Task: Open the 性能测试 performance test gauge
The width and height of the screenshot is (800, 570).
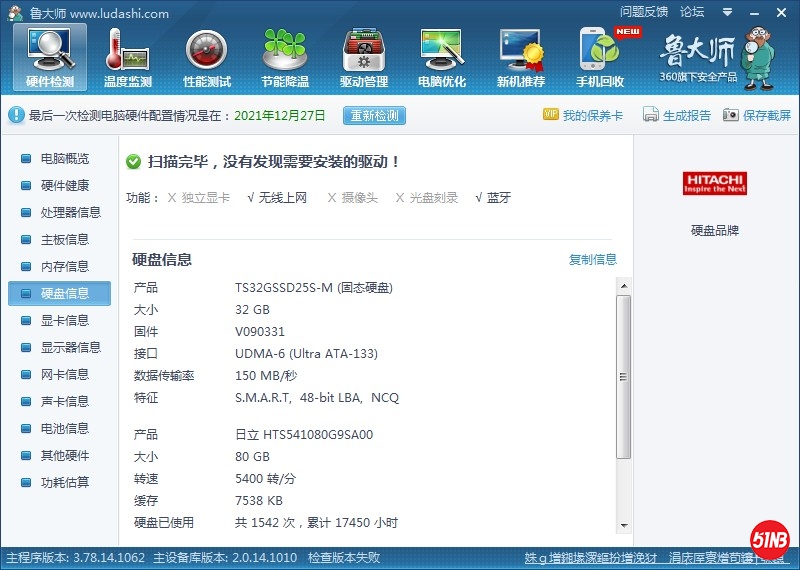Action: click(206, 57)
